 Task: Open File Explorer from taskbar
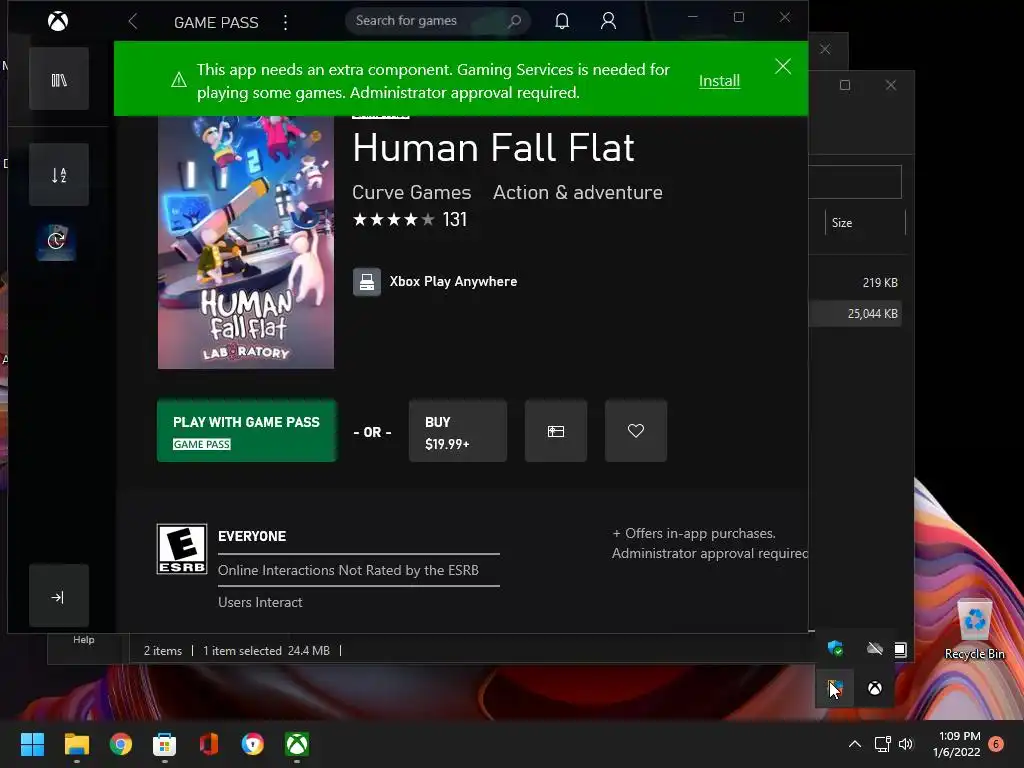(76, 744)
